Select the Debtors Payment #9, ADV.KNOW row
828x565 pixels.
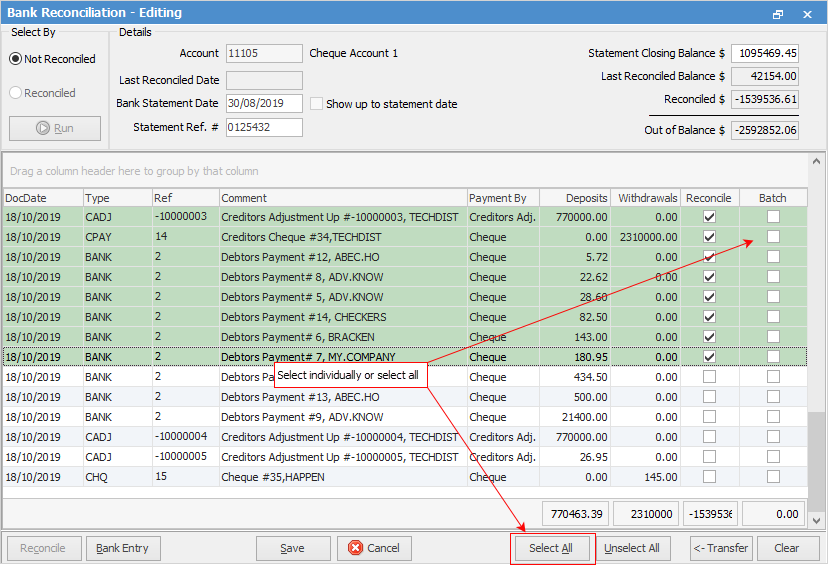coord(301,417)
